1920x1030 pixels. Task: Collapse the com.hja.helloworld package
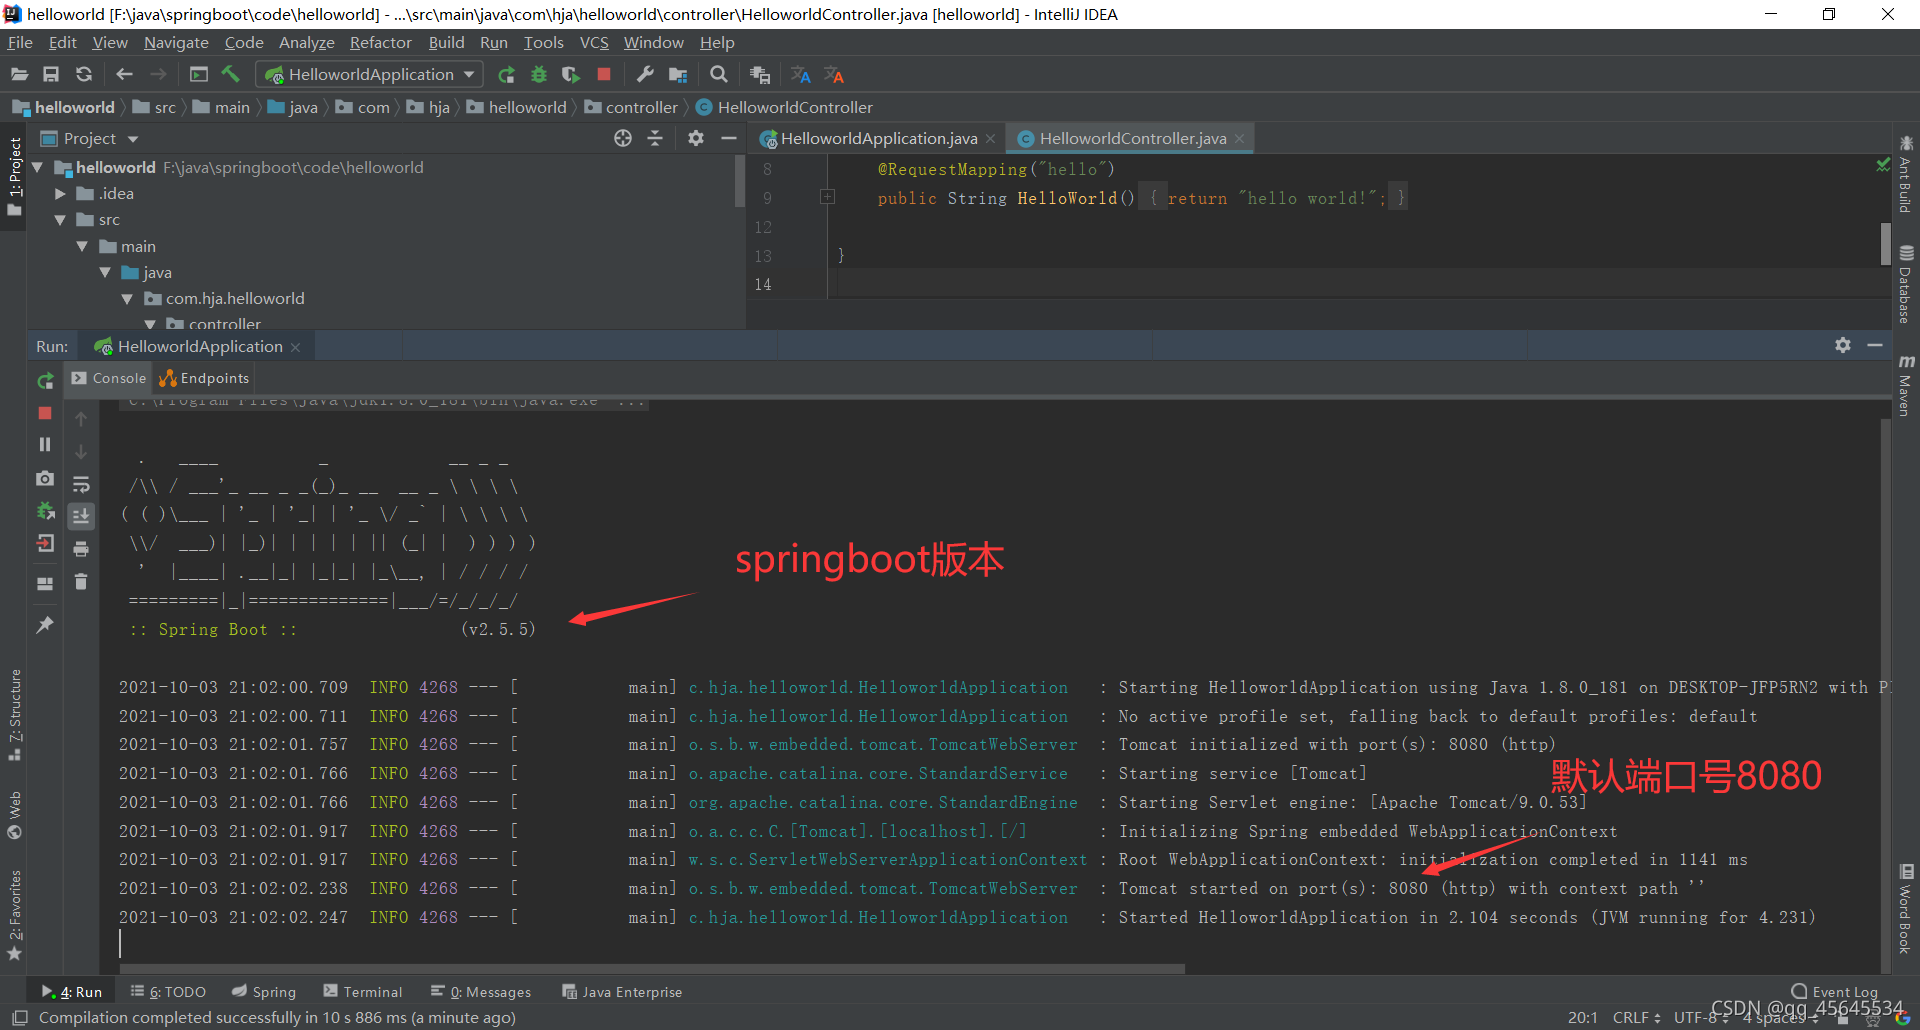click(x=127, y=298)
